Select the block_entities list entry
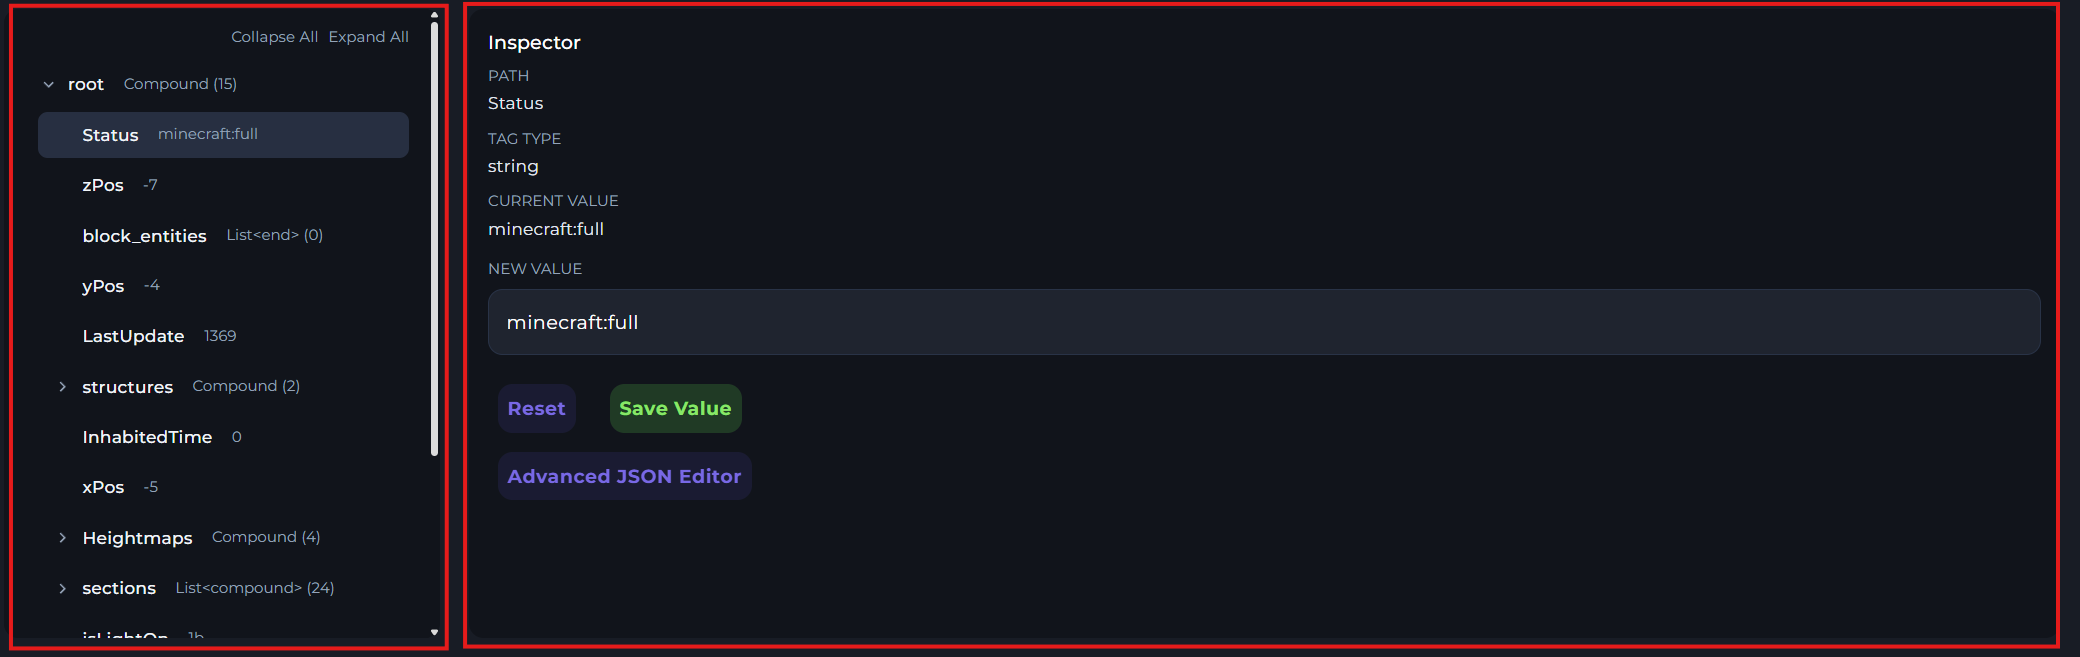The width and height of the screenshot is (2080, 657). click(144, 236)
